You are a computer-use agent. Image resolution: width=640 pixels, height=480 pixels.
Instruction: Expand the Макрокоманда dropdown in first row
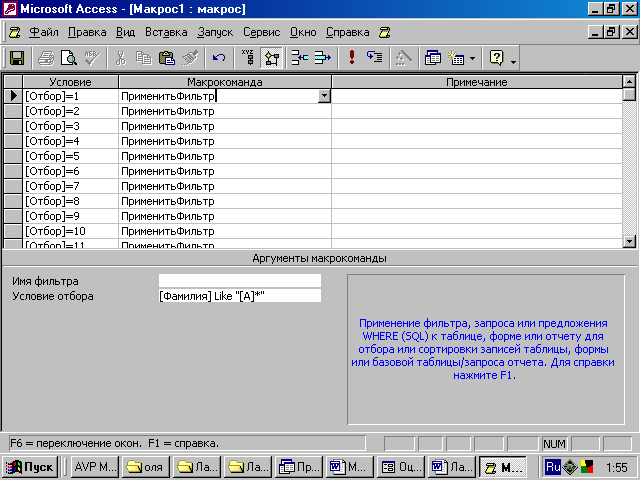point(324,96)
